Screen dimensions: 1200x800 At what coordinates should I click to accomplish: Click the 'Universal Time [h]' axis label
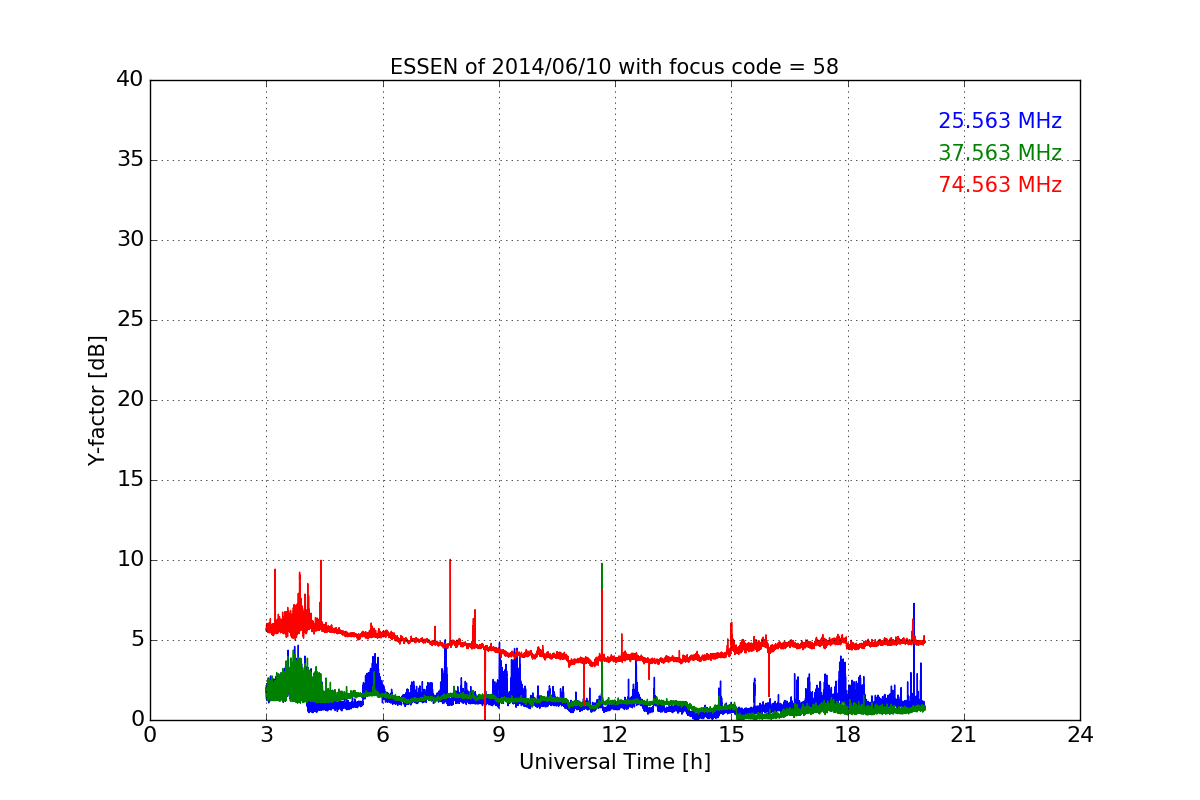click(x=614, y=762)
